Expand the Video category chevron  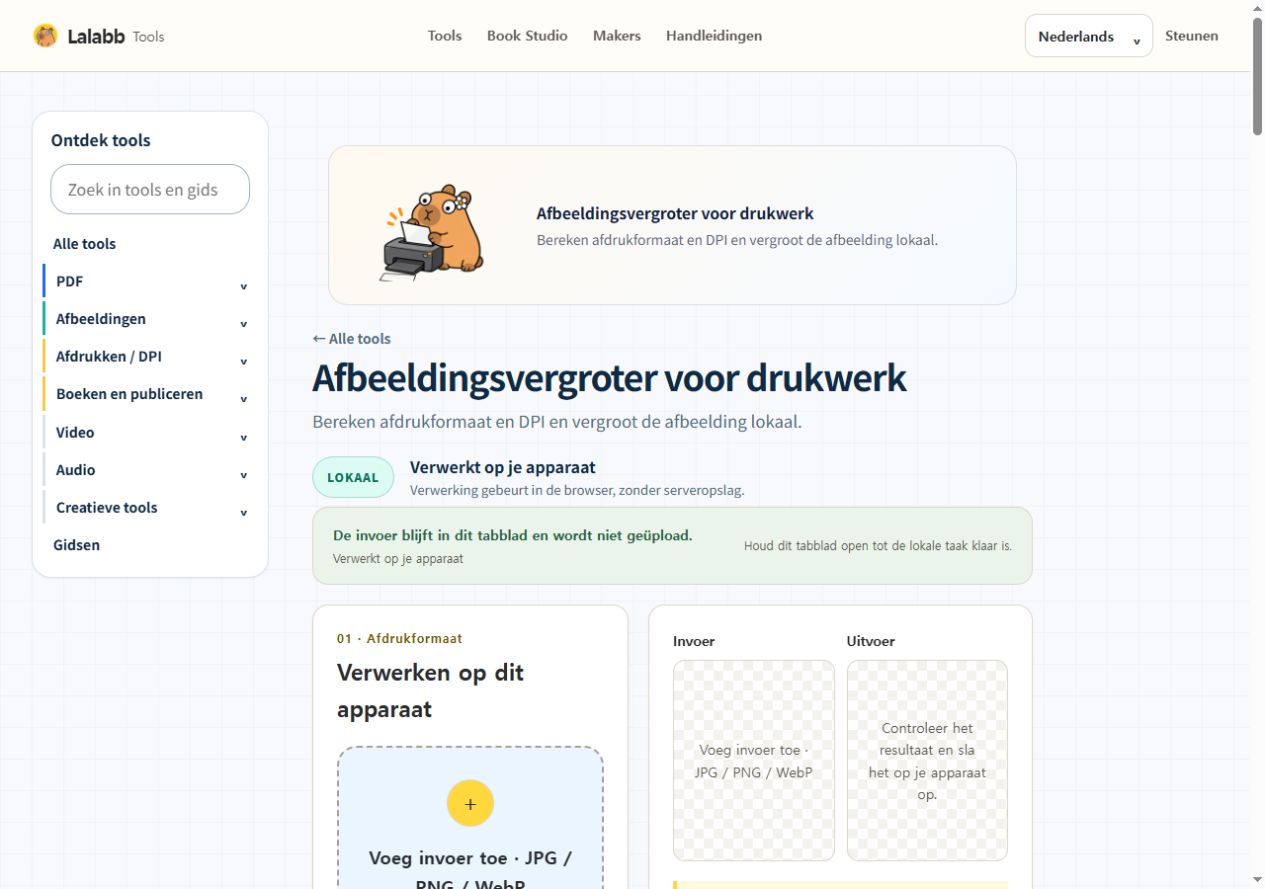(x=243, y=438)
